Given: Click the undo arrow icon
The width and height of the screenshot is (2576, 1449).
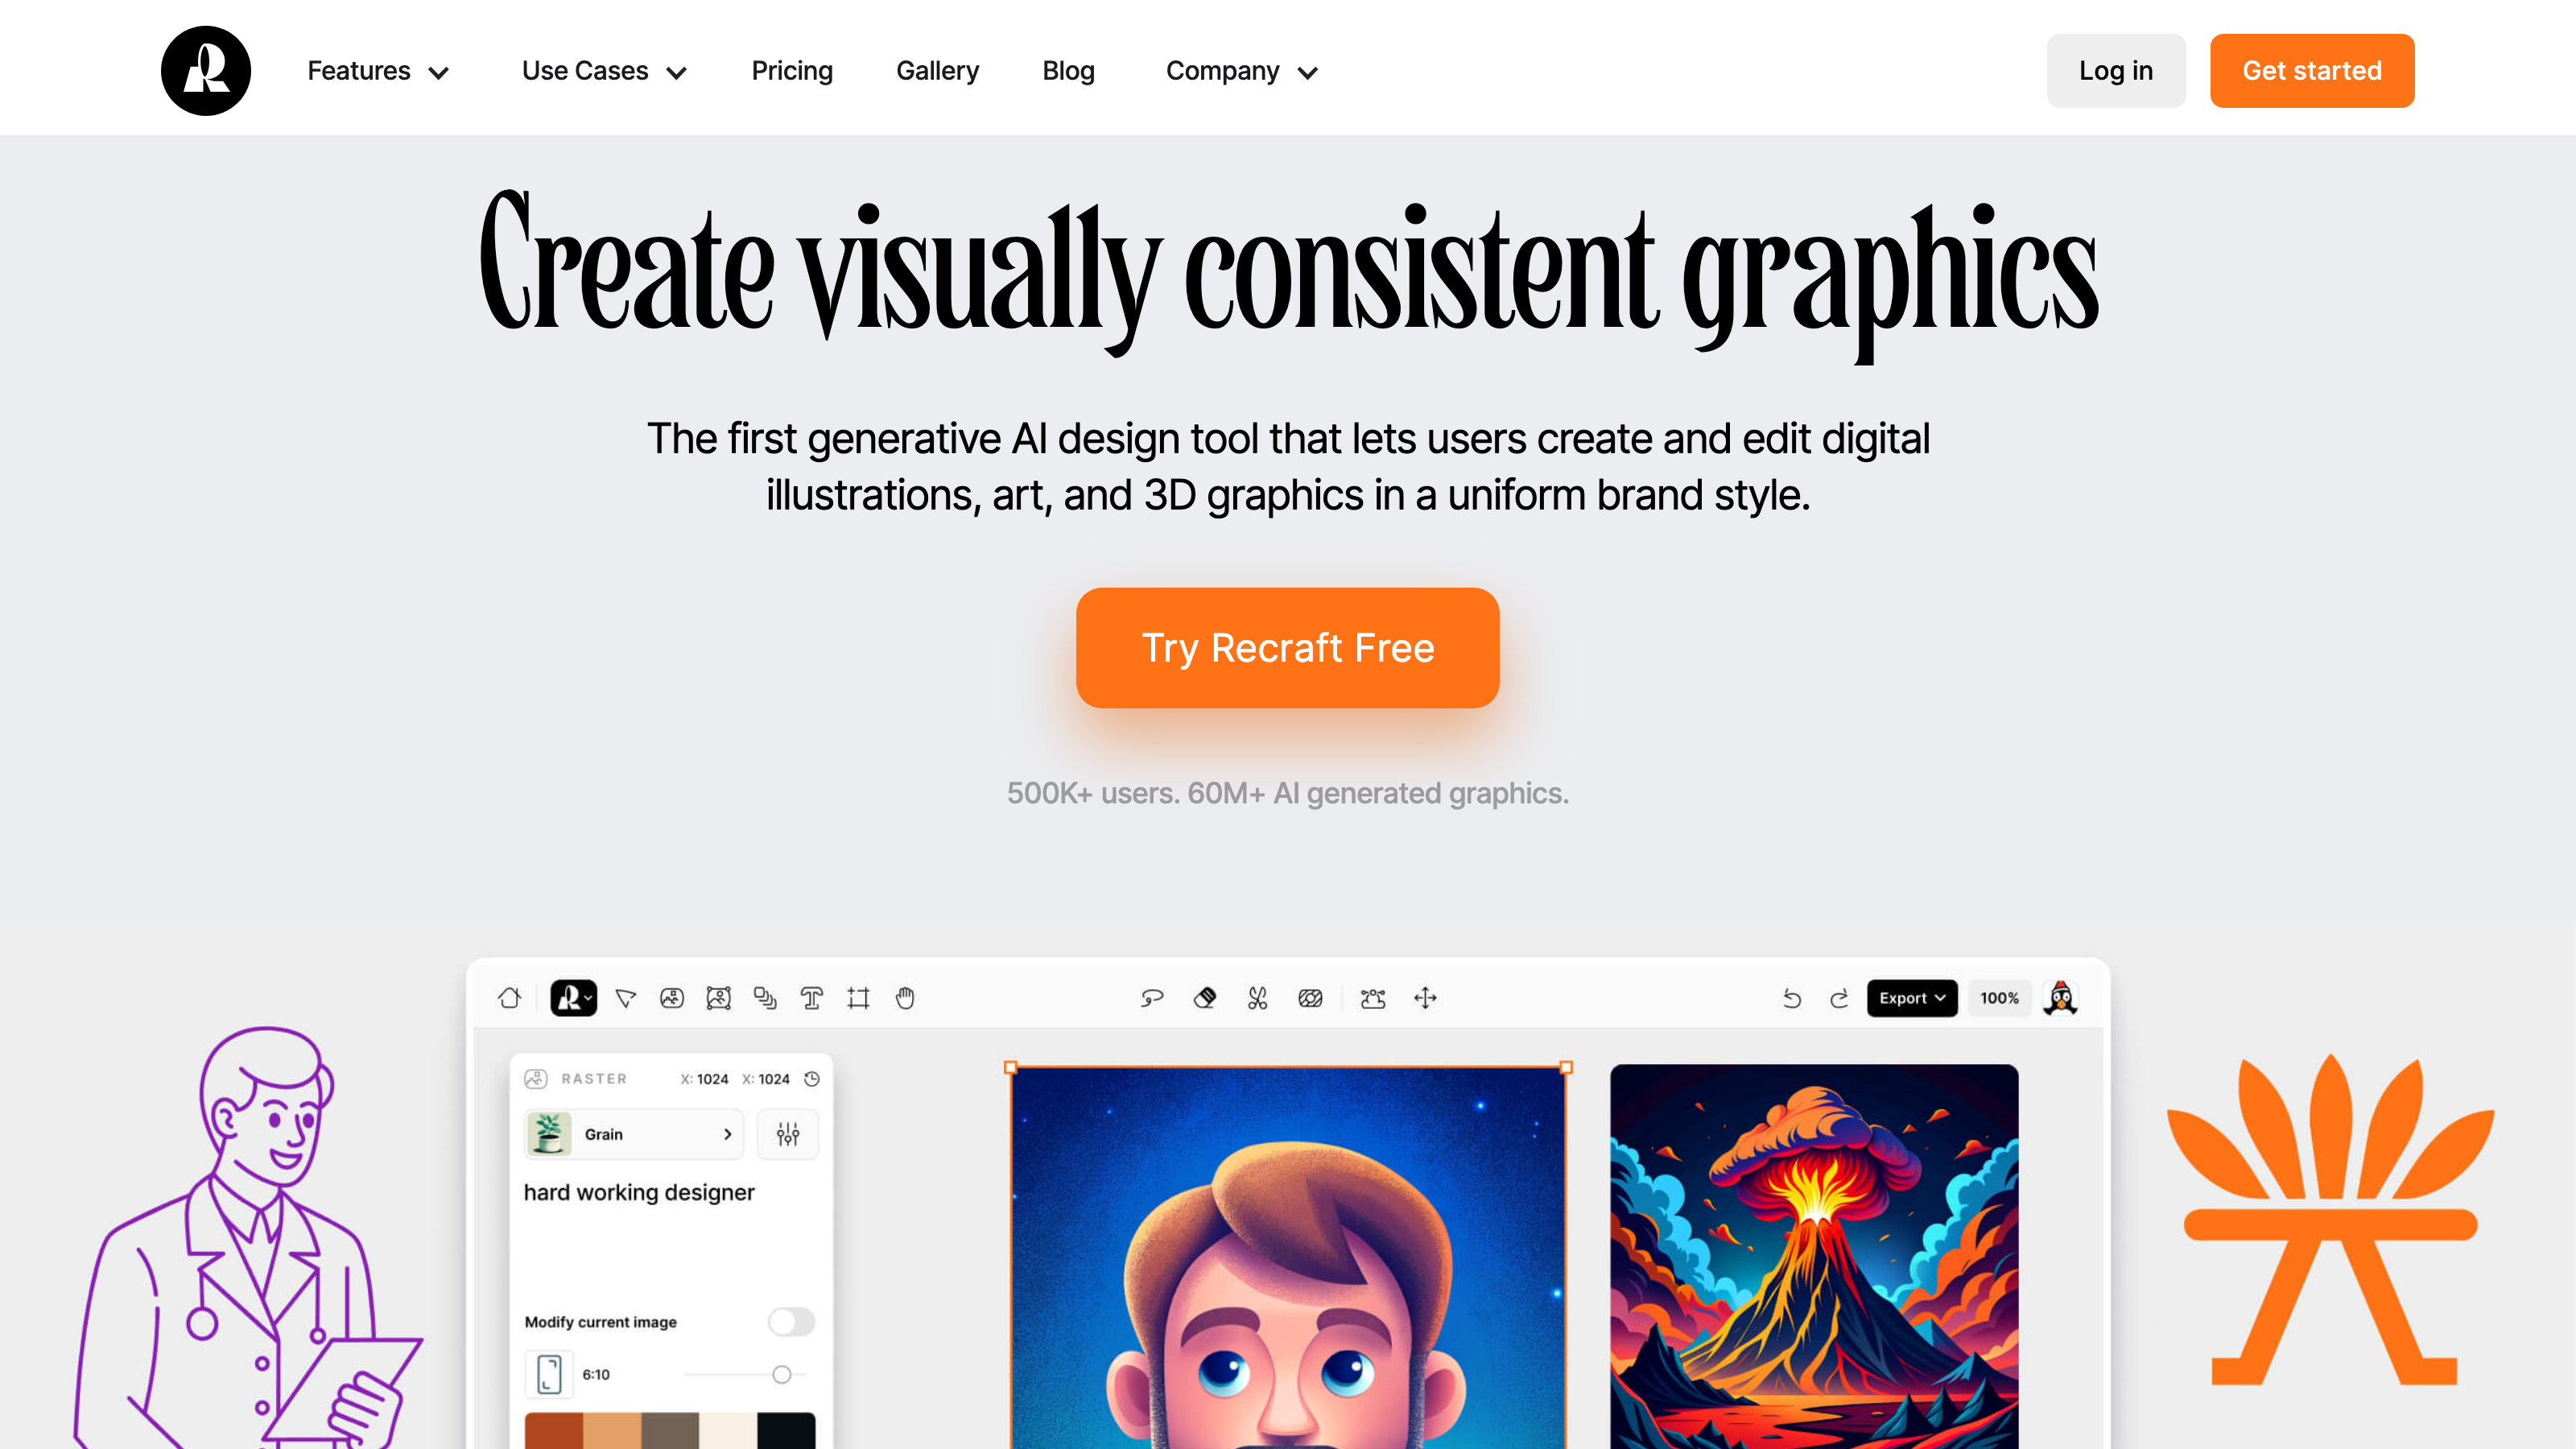Looking at the screenshot, I should pyautogui.click(x=1792, y=998).
